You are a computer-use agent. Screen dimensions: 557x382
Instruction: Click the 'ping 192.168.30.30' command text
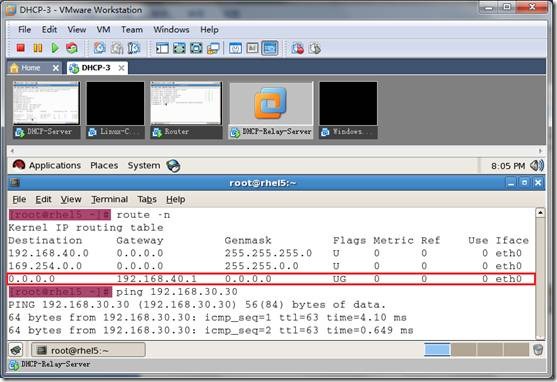177,292
